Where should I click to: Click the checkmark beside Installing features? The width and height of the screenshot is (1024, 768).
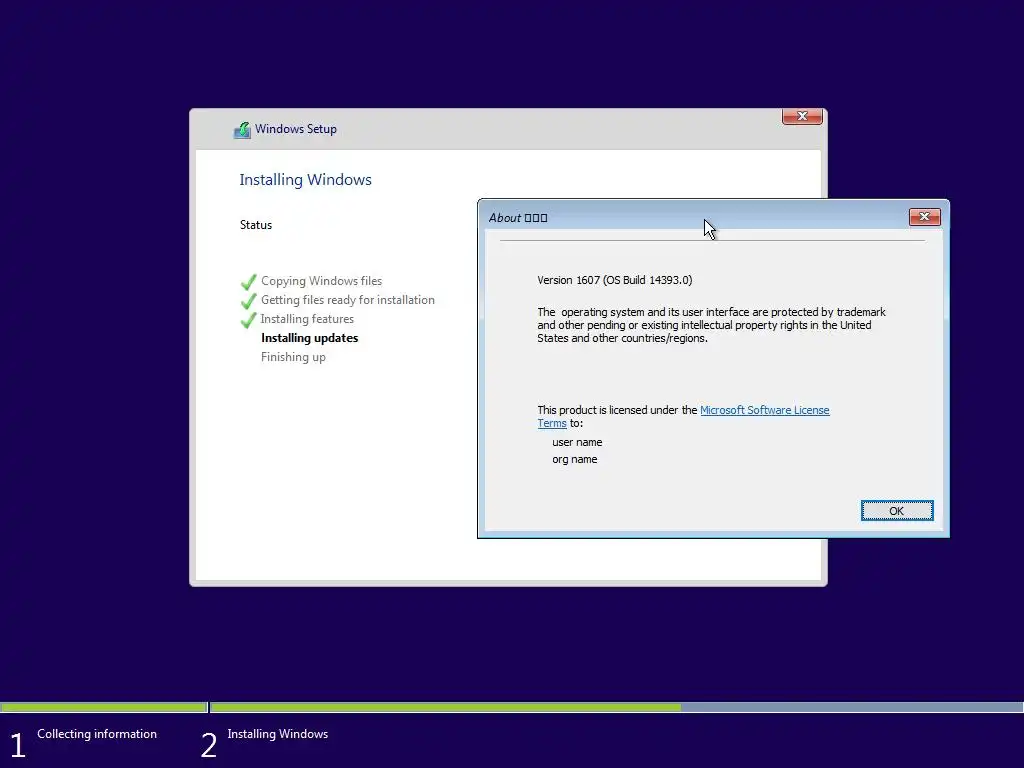coord(248,320)
